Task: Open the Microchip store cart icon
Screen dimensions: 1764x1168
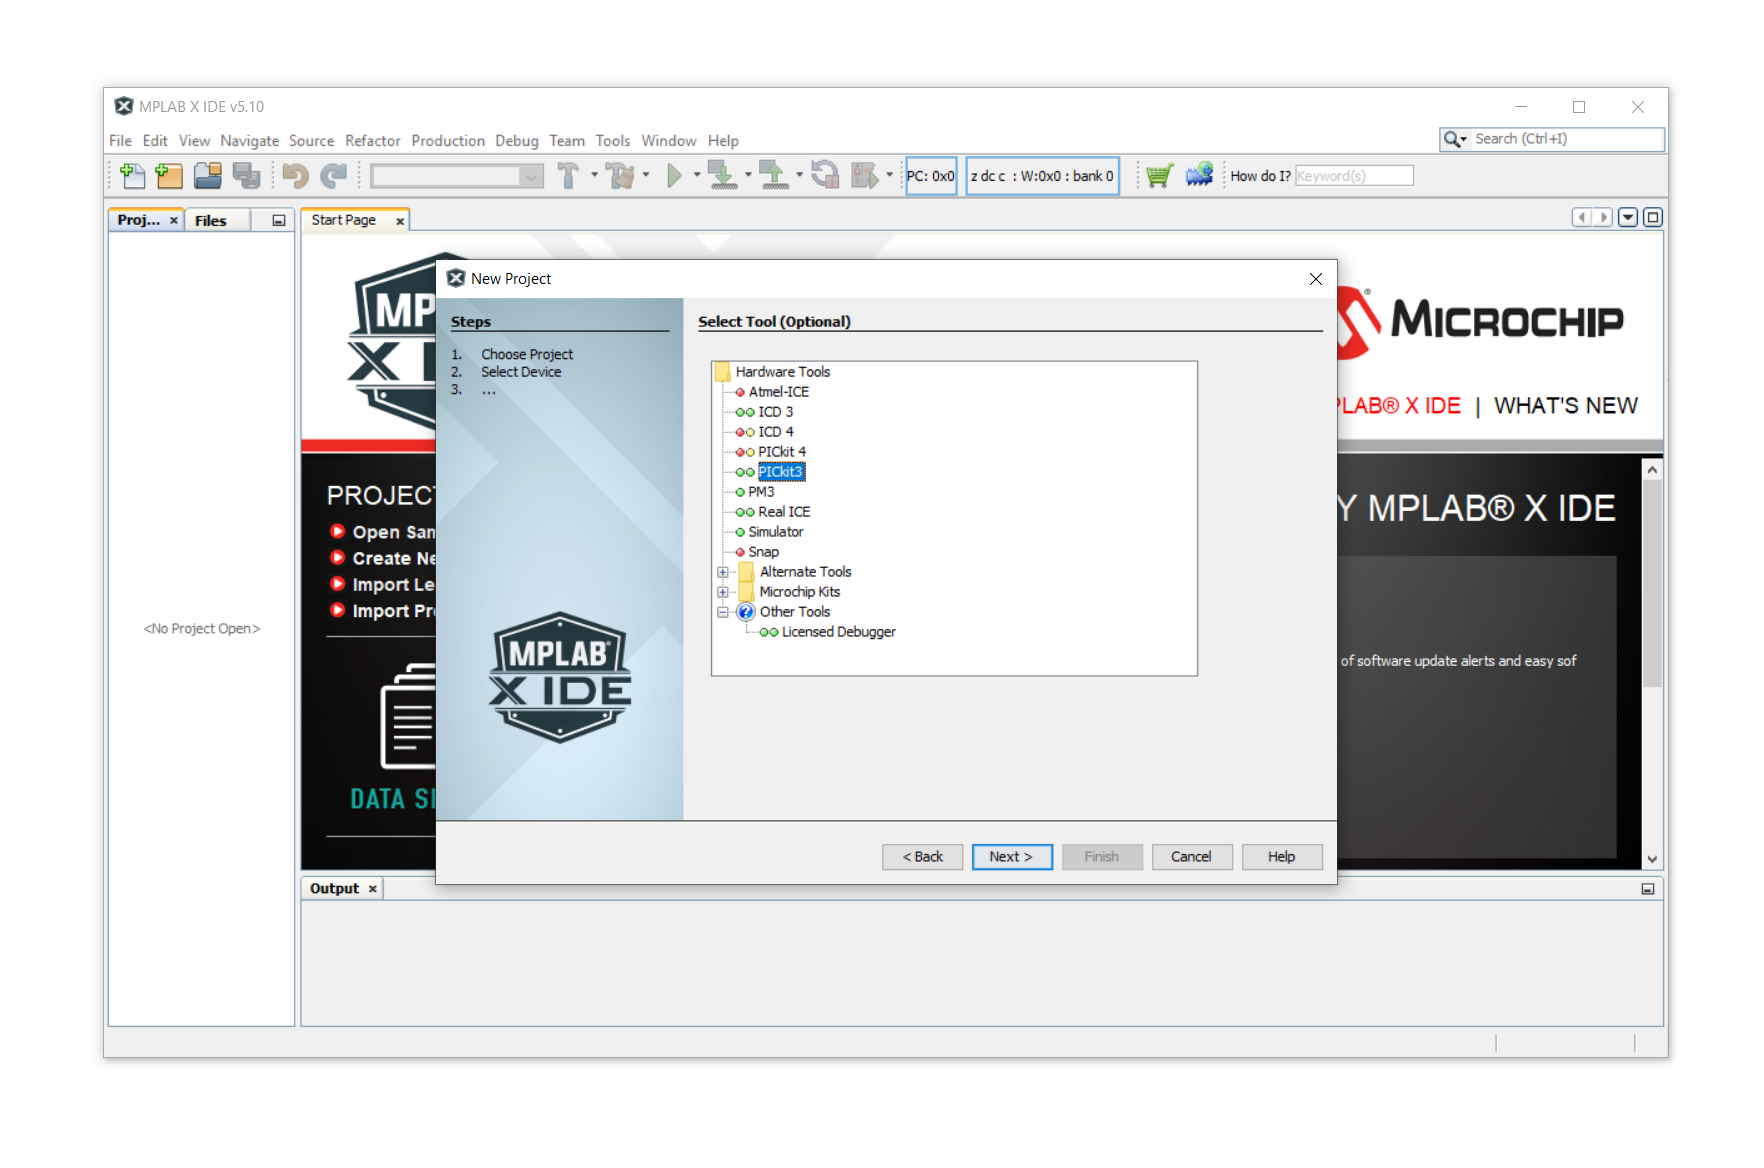Action: [1159, 176]
